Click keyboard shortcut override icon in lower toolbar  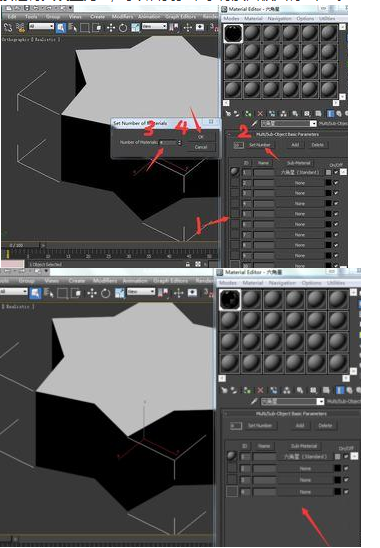click(x=192, y=293)
